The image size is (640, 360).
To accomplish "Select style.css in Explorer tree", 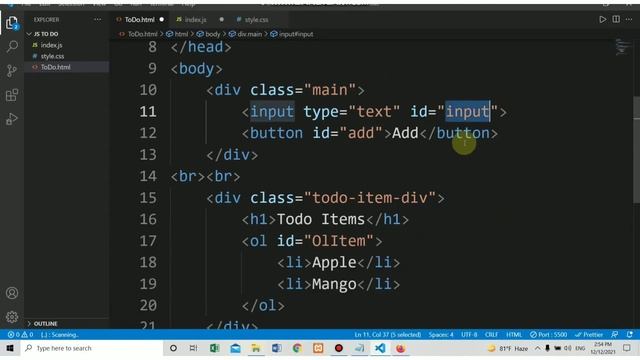I will point(52,56).
